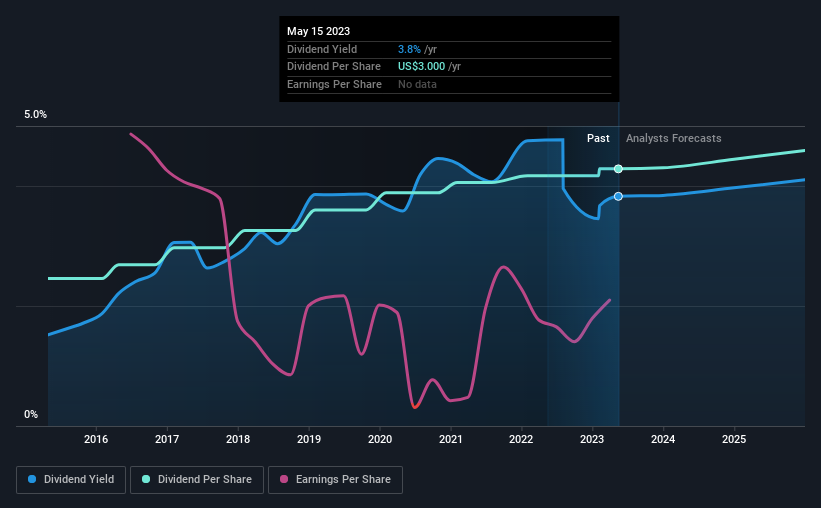Image resolution: width=821 pixels, height=508 pixels.
Task: Click the 2020 x-axis year label
Action: point(380,439)
